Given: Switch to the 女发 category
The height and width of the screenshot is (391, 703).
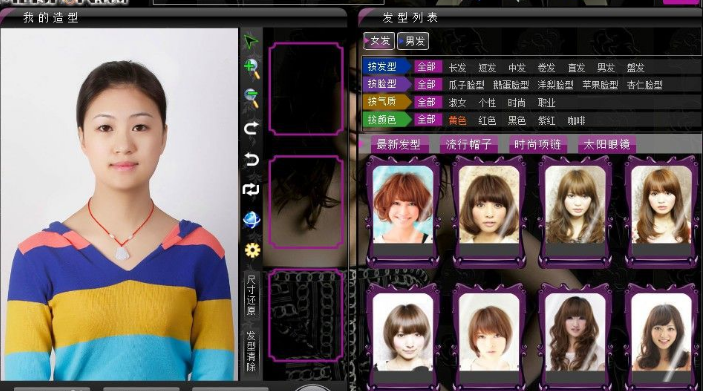Looking at the screenshot, I should coord(379,41).
